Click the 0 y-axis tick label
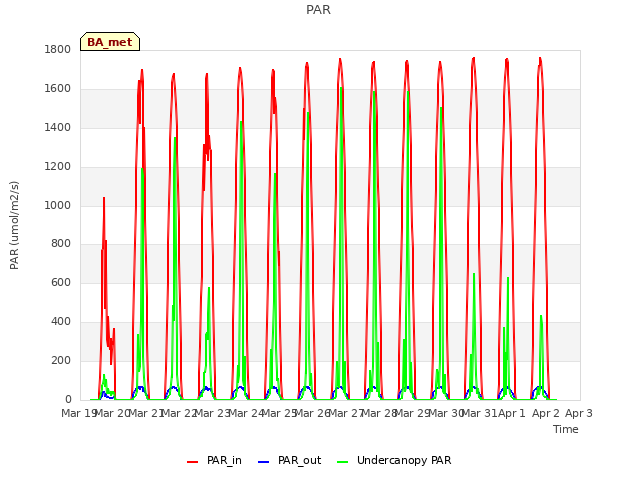The height and width of the screenshot is (480, 640). (68, 399)
